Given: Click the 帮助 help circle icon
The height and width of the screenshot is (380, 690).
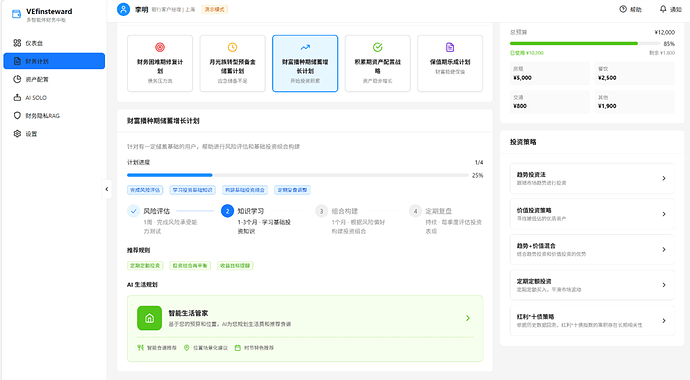Looking at the screenshot, I should [623, 9].
